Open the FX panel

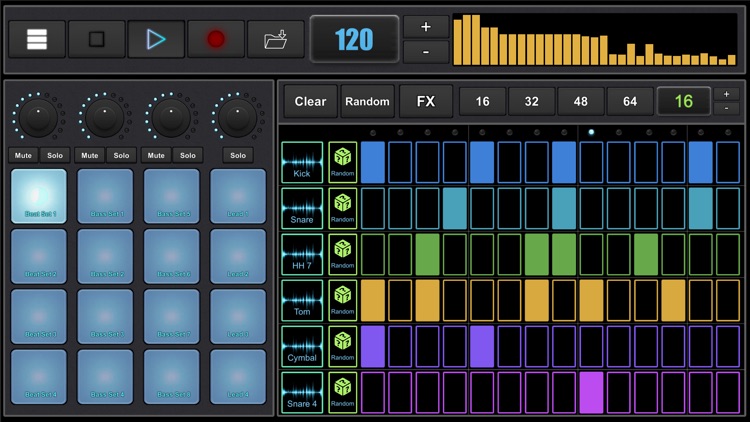tap(426, 101)
